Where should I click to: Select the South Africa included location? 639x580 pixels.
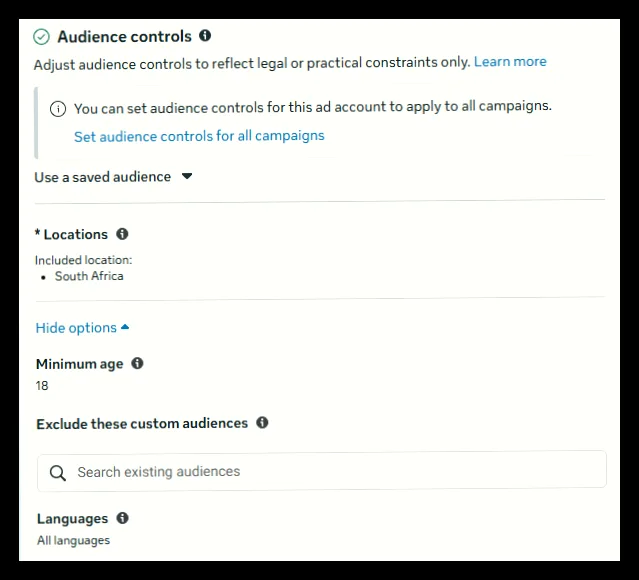click(89, 276)
